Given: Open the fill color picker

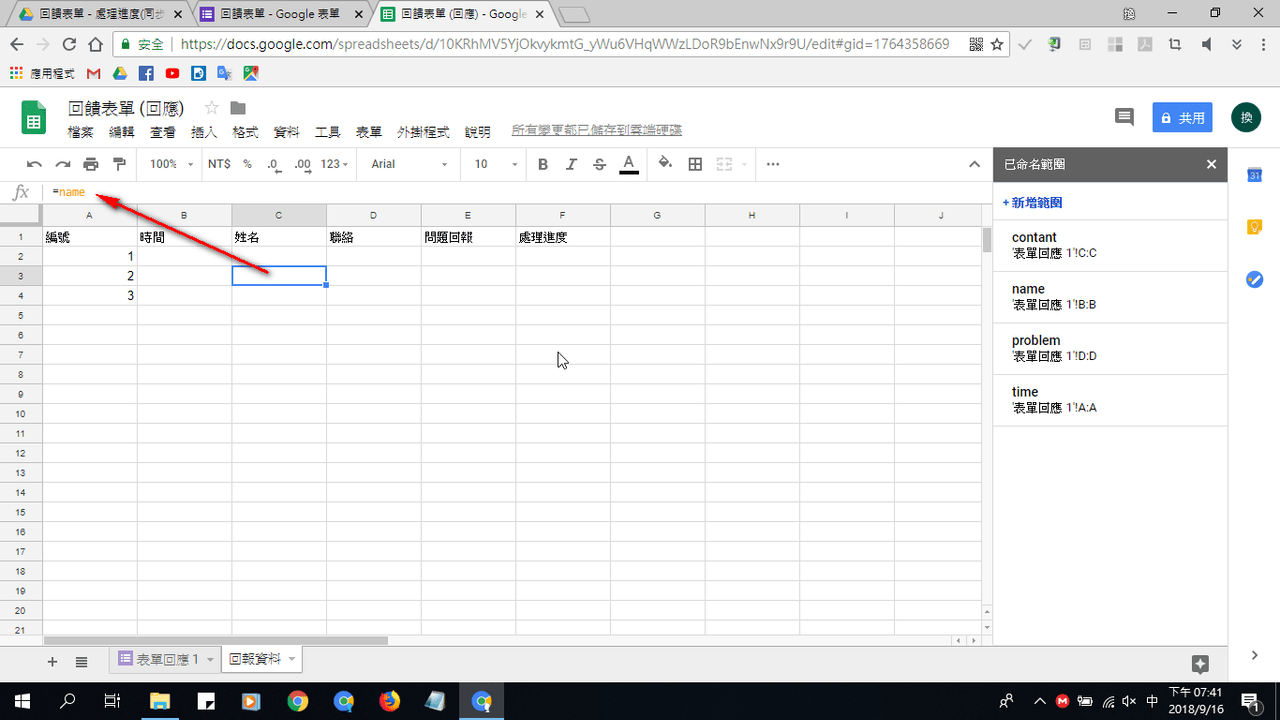Looking at the screenshot, I should click(x=665, y=164).
